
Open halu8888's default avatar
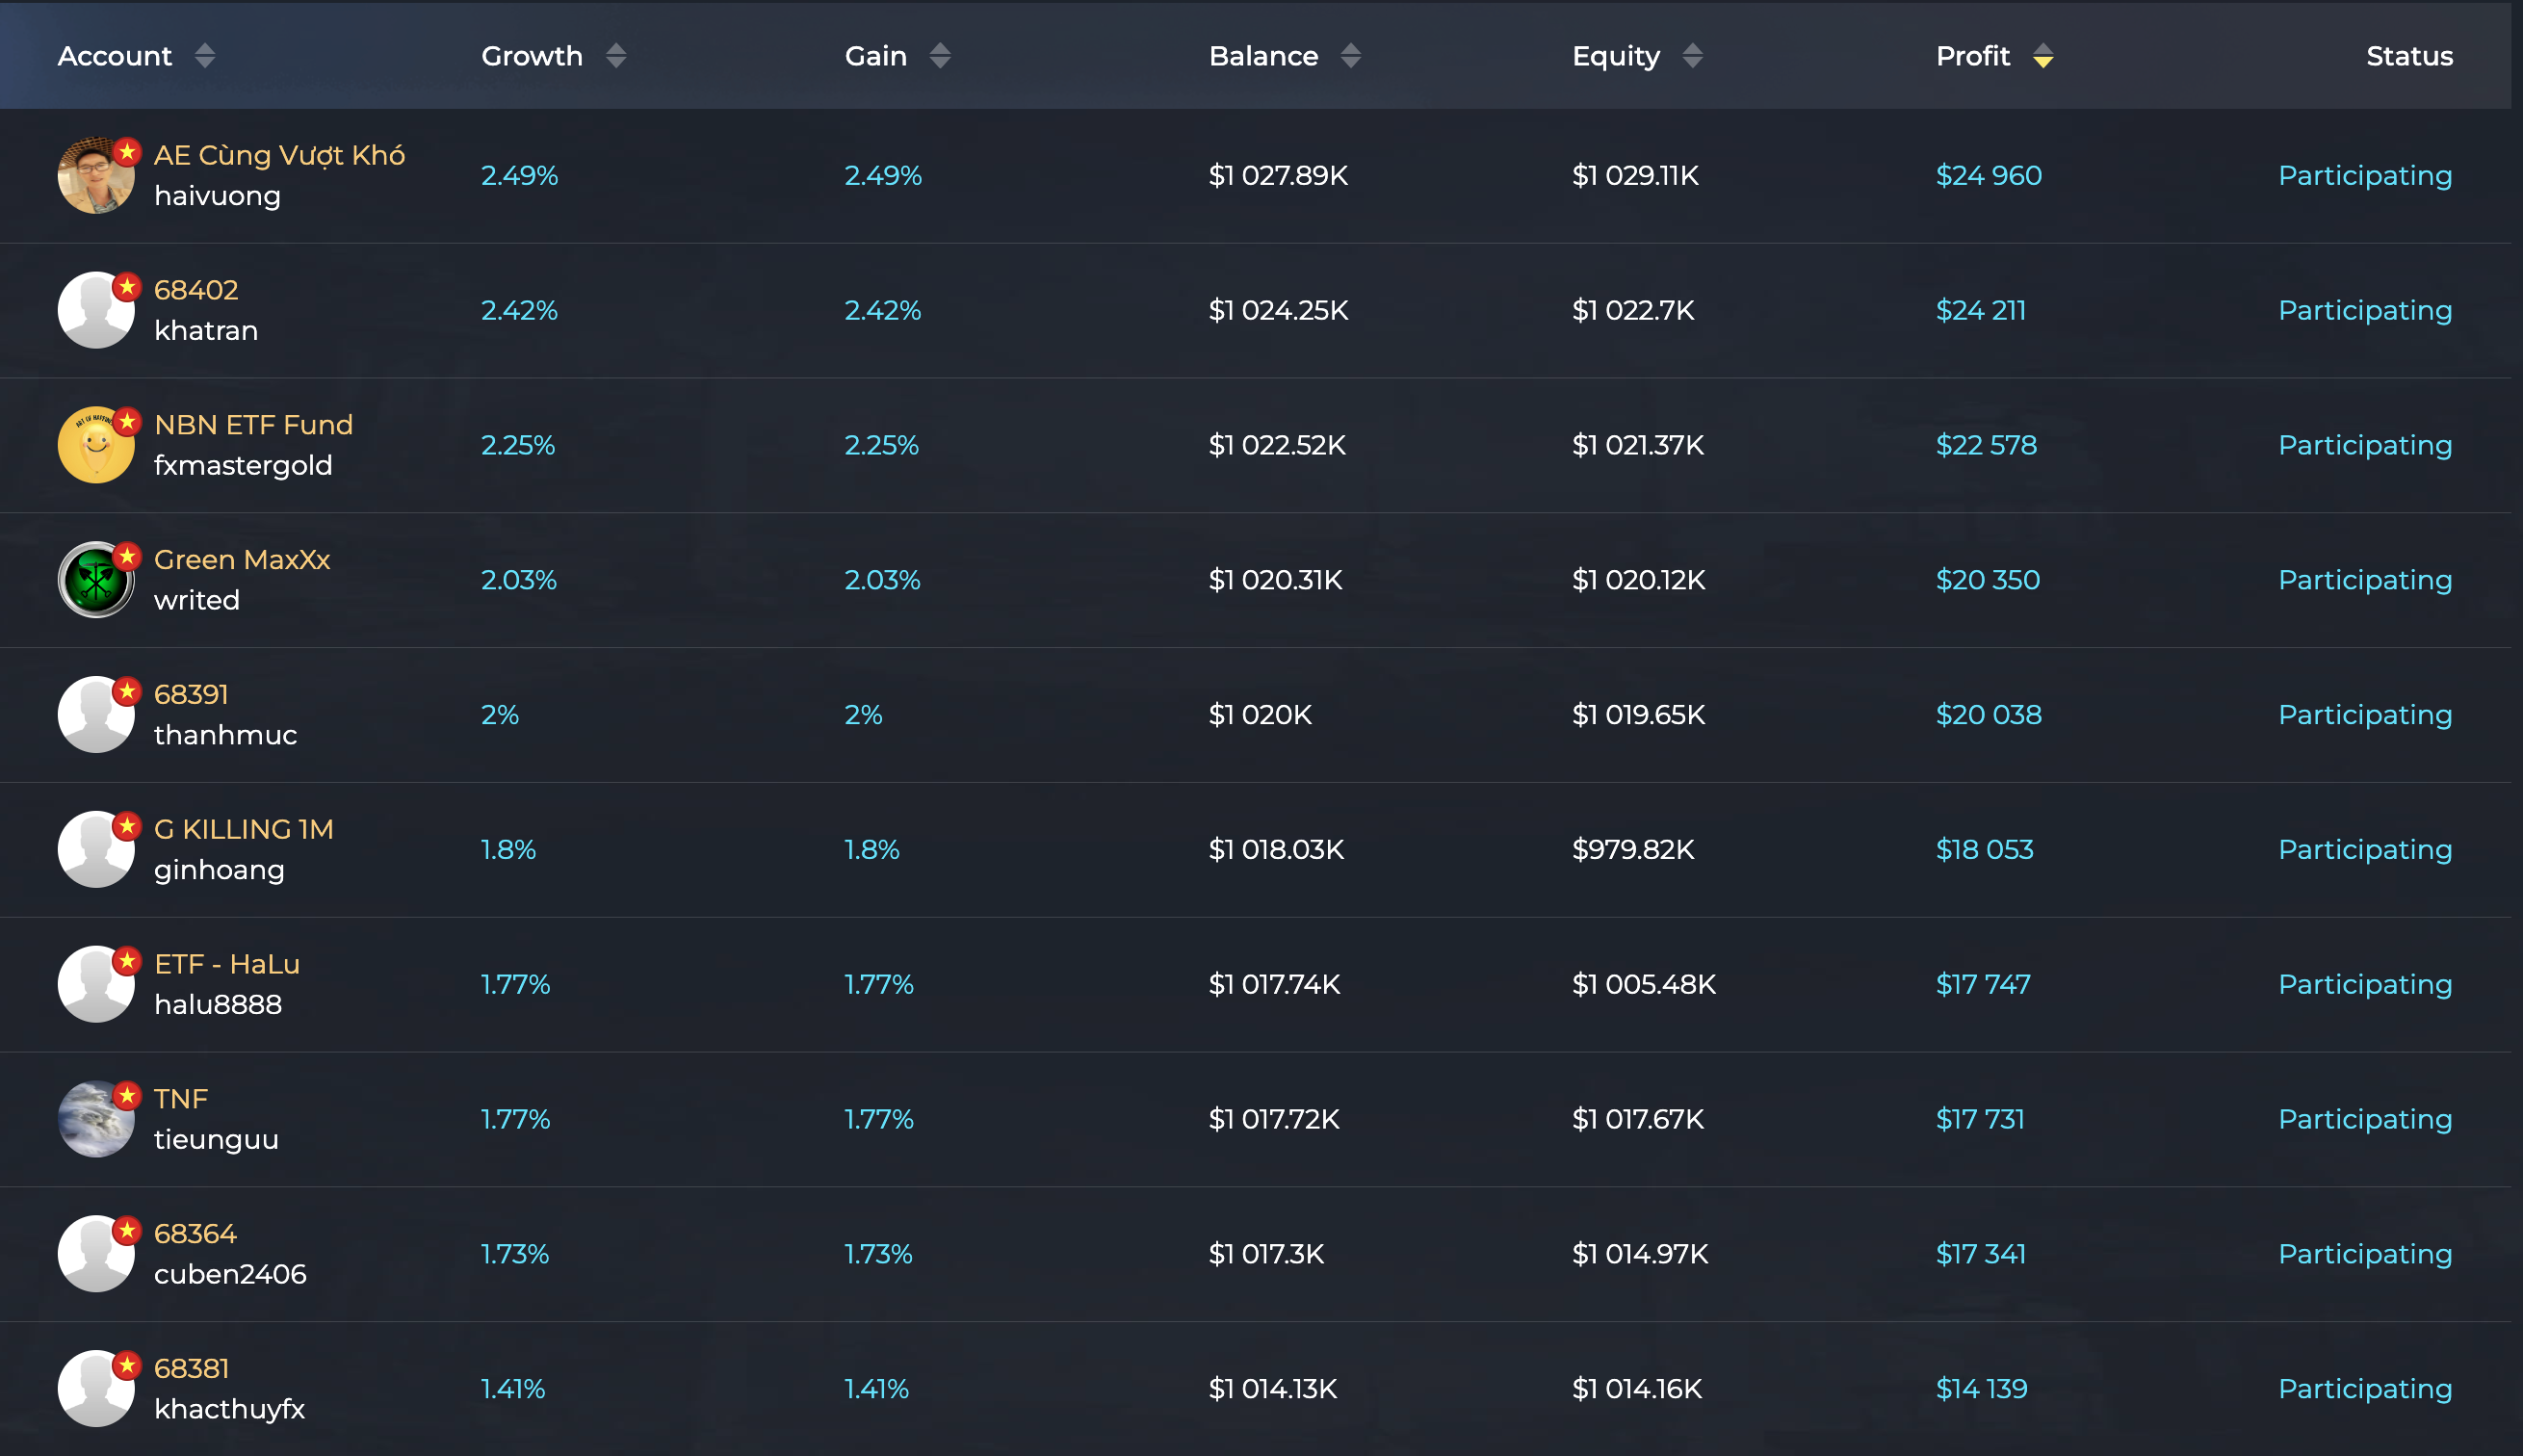[x=96, y=984]
